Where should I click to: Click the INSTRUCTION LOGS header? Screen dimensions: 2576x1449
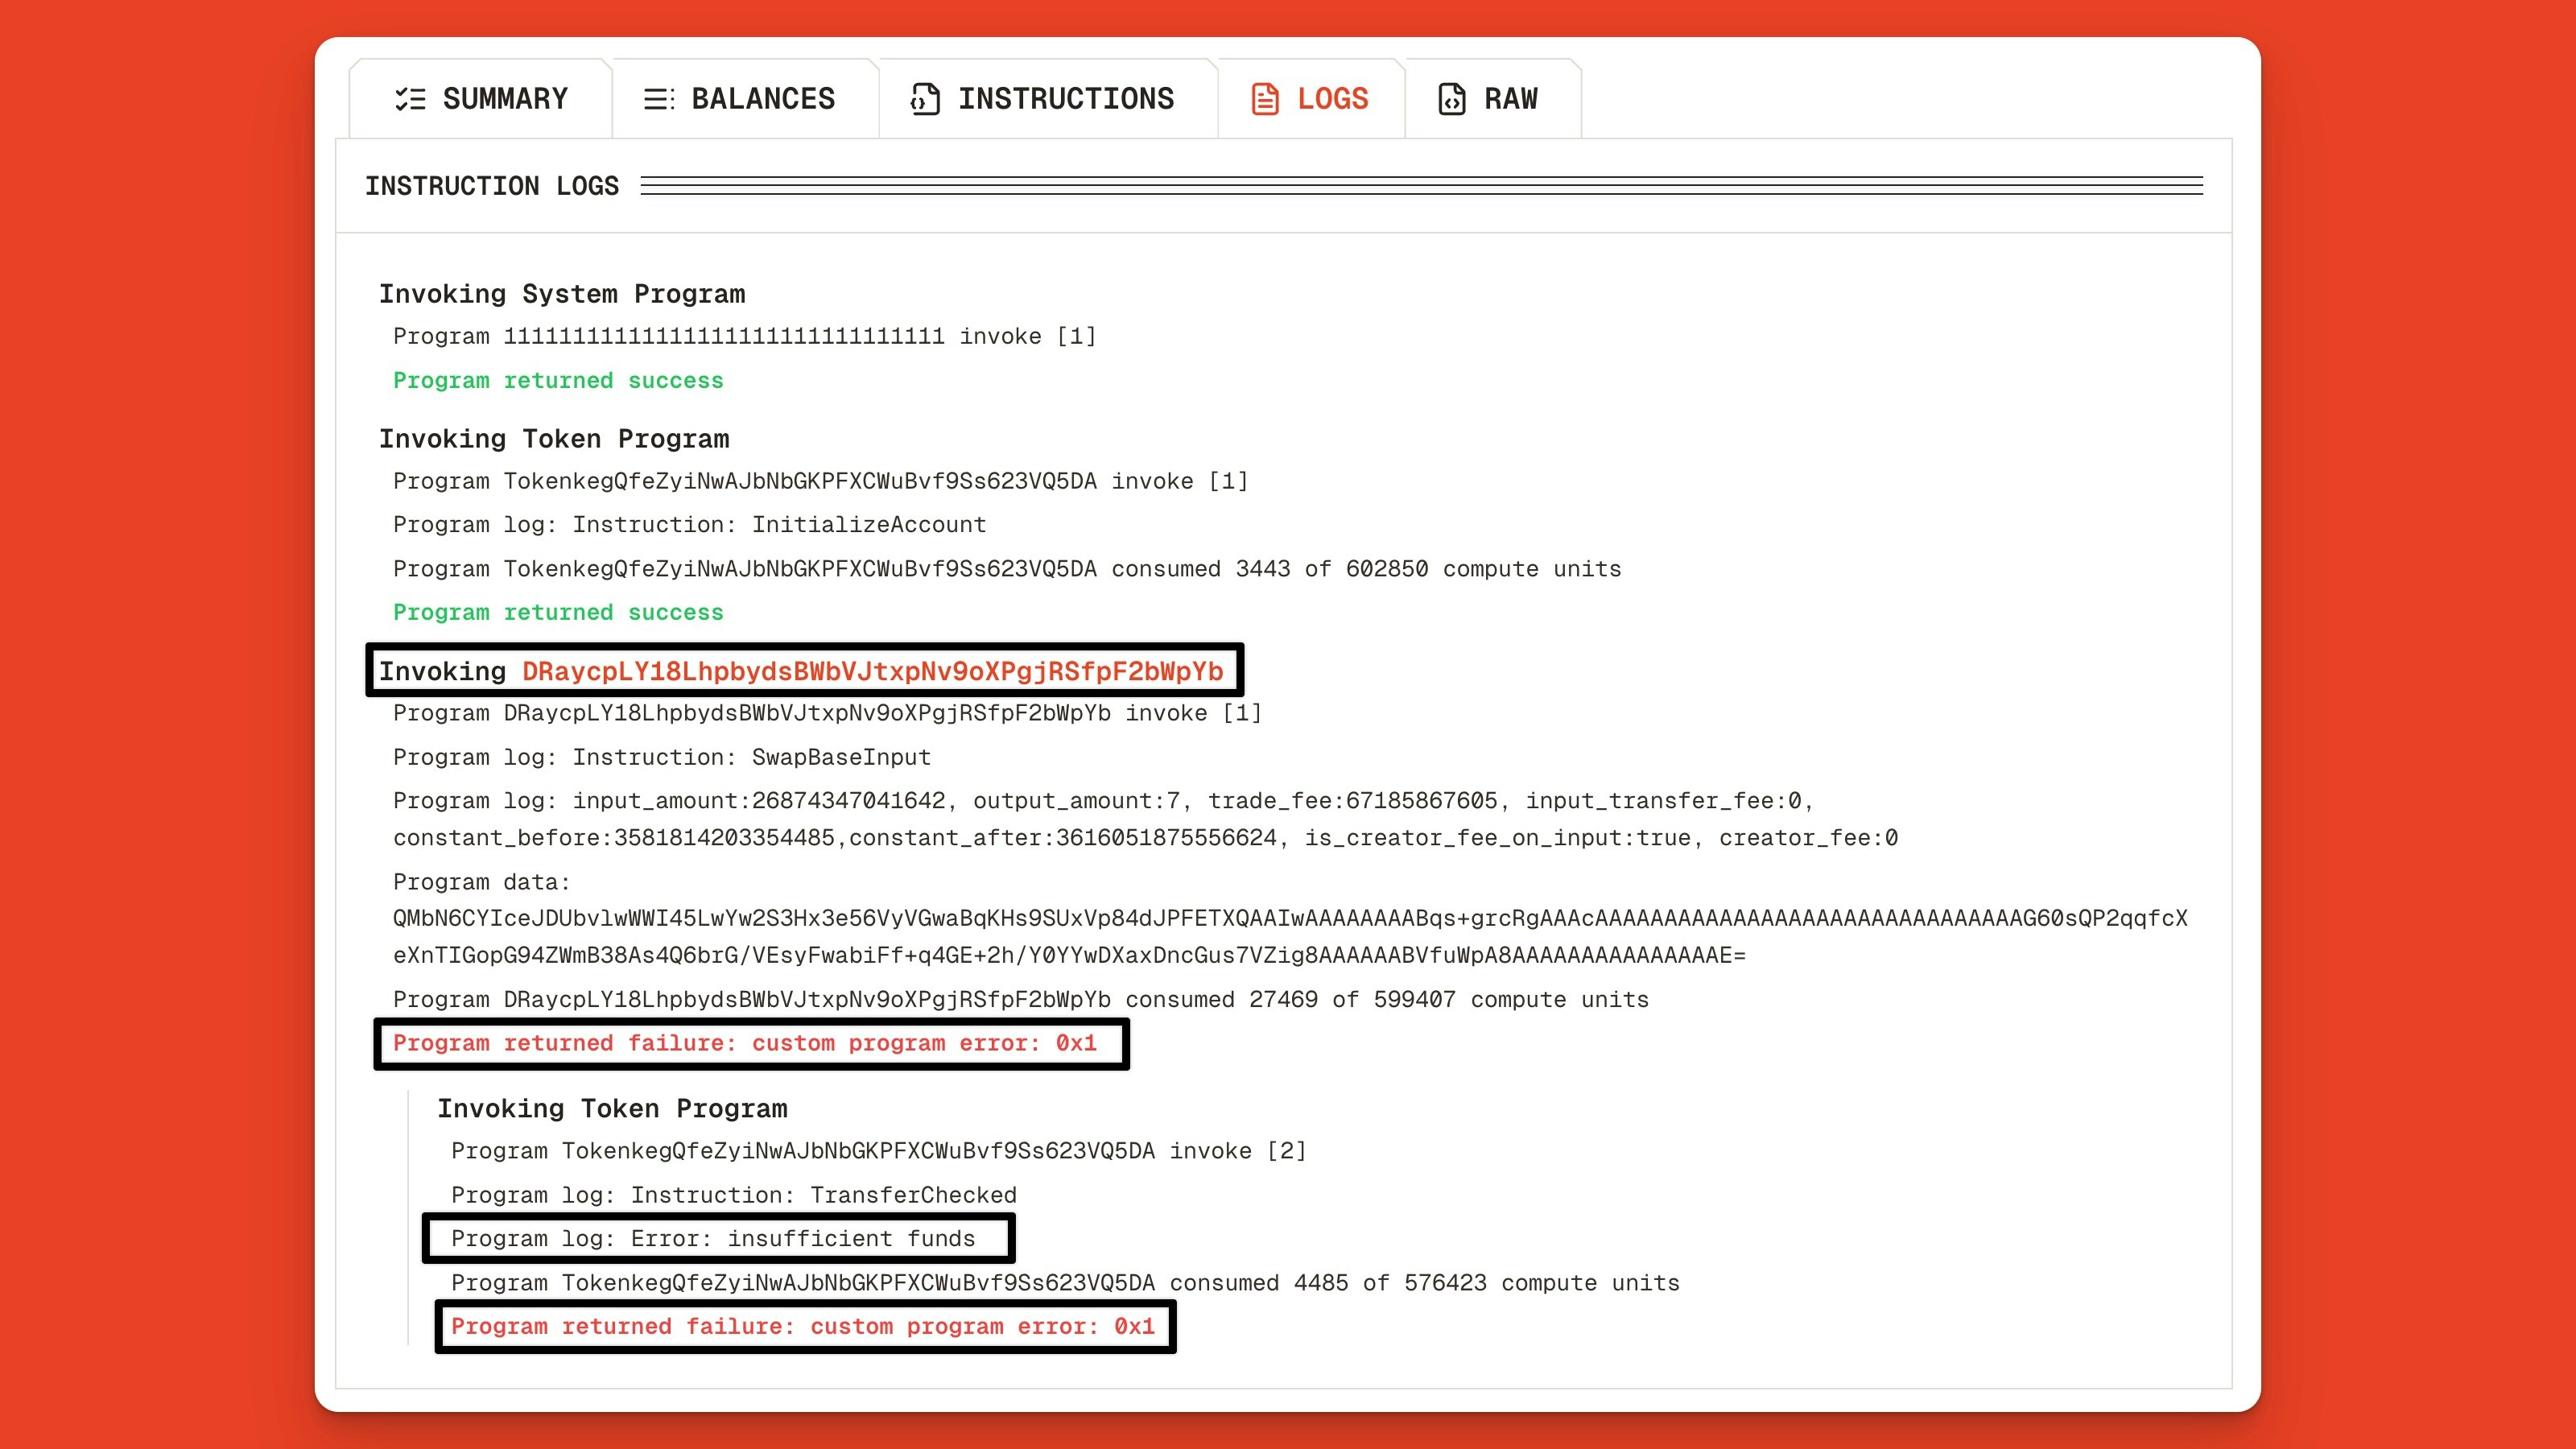491,185
